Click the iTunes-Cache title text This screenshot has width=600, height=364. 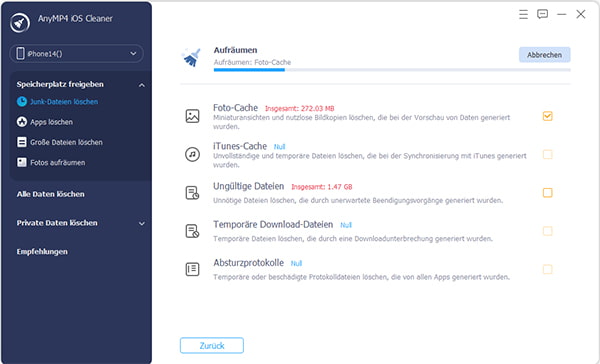pos(240,146)
